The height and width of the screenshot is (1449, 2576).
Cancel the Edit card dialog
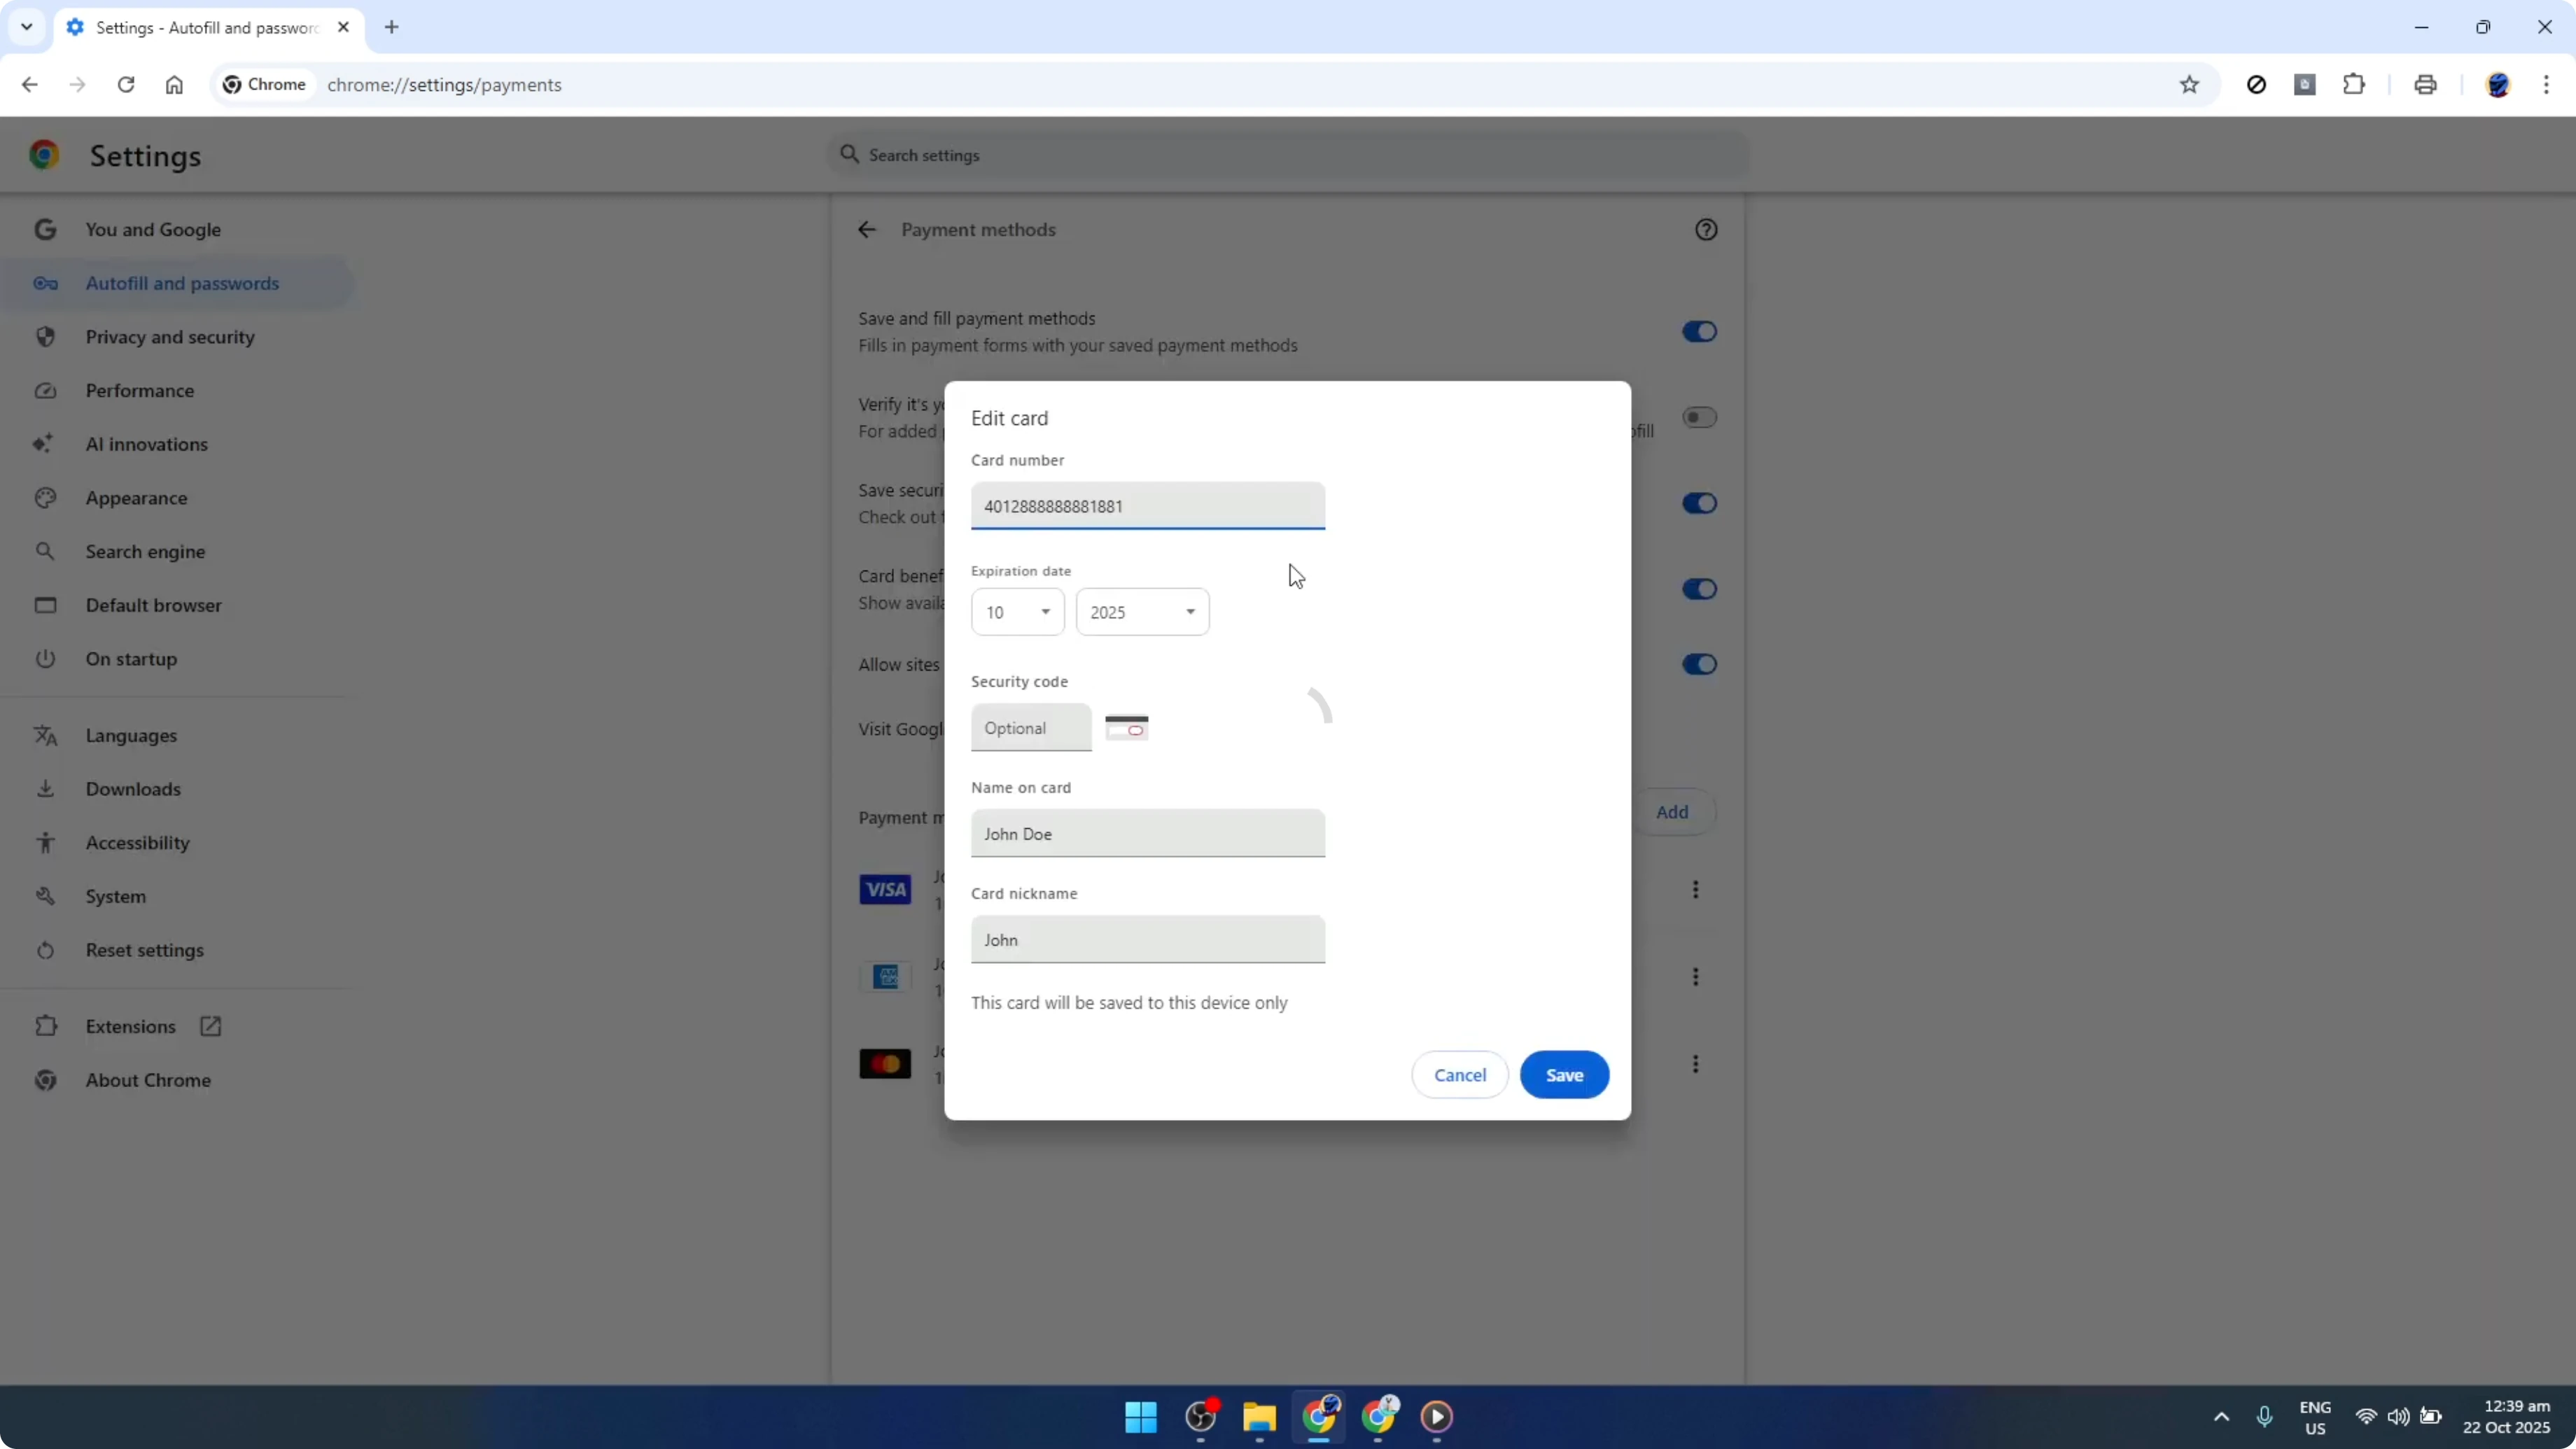(1459, 1074)
